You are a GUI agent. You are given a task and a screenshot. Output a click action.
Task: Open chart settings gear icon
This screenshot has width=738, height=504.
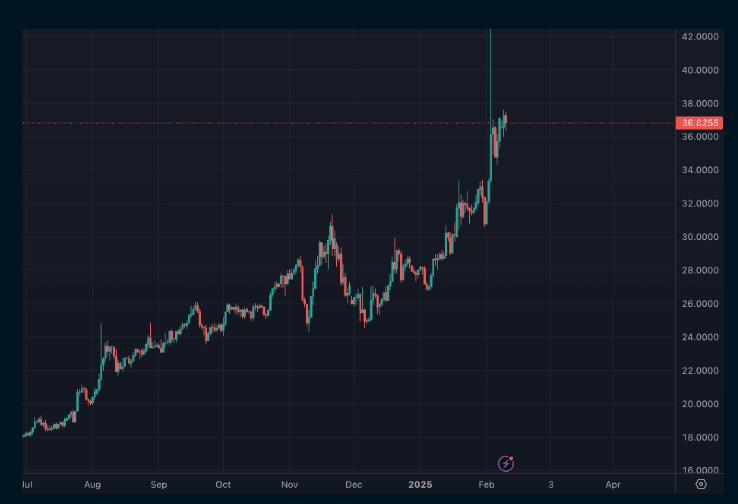coord(700,484)
